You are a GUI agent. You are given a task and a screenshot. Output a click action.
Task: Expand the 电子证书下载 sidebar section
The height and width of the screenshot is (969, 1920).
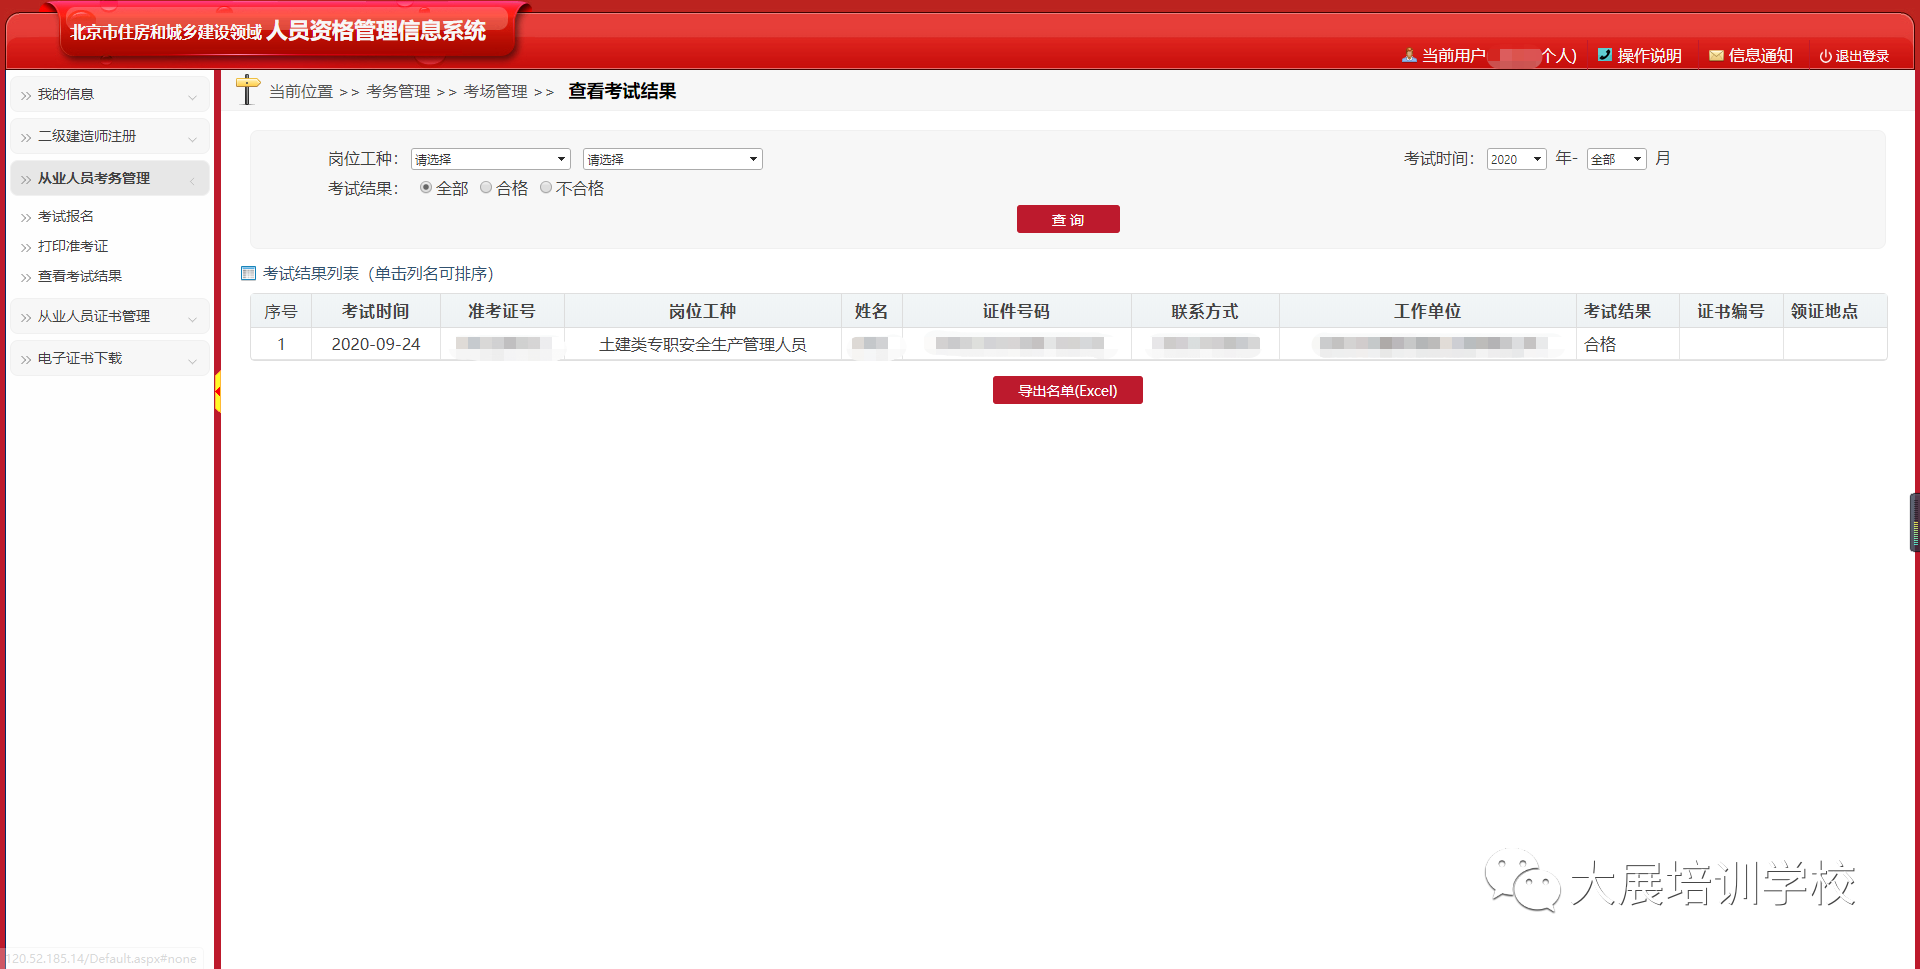tap(110, 358)
